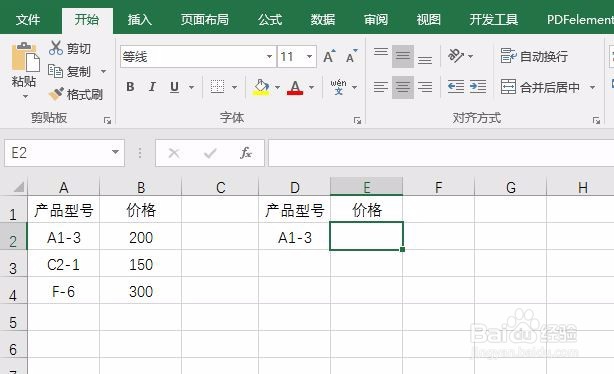Viewport: 614px width, 374px height.
Task: Click the formula Cancel X button
Action: tap(174, 153)
